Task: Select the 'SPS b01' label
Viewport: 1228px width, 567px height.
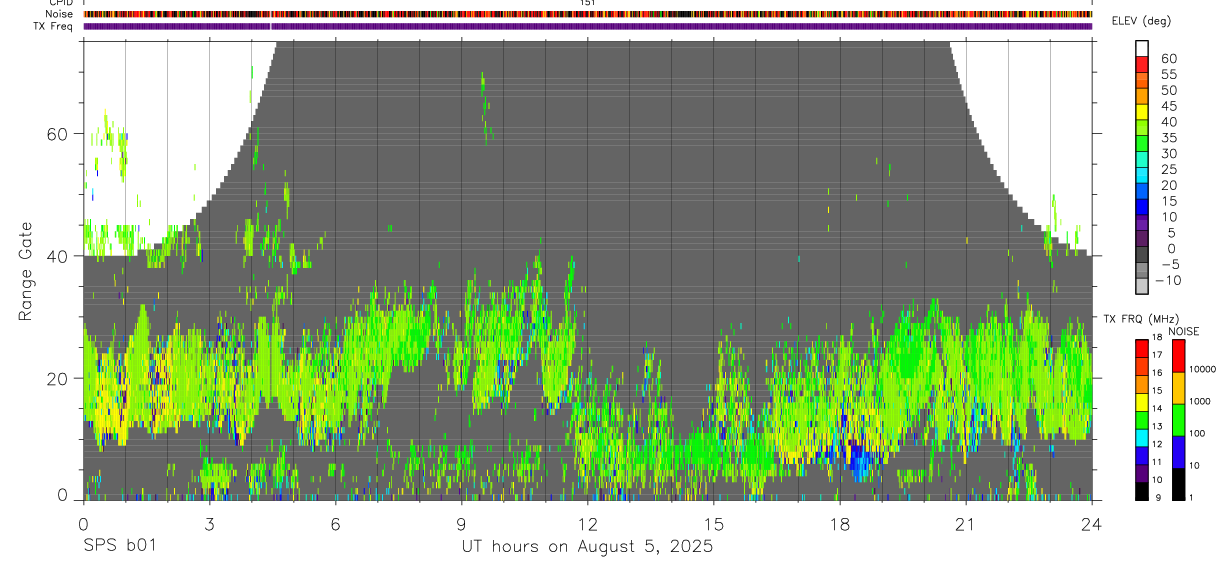Action: pos(119,547)
